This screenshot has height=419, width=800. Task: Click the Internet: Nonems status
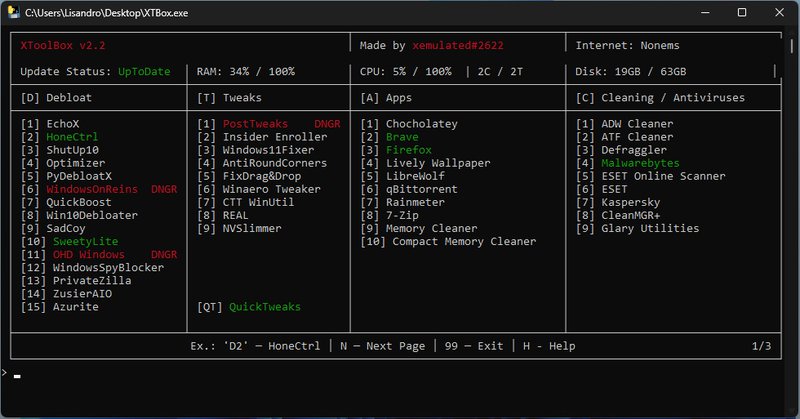(x=627, y=45)
